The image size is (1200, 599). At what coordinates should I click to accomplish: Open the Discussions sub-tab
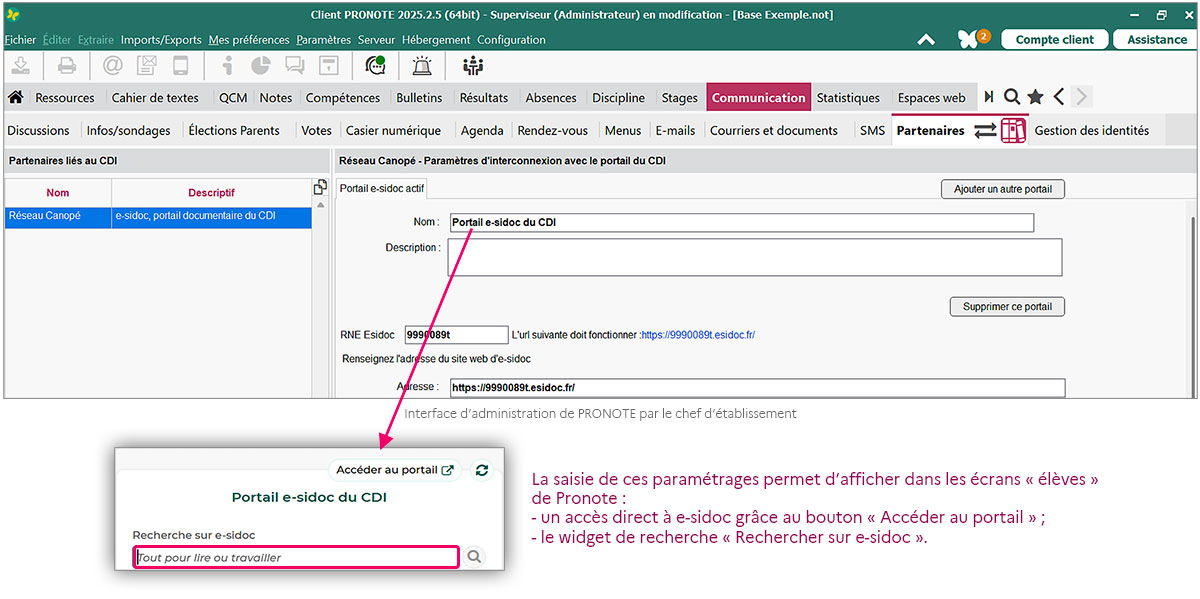39,130
